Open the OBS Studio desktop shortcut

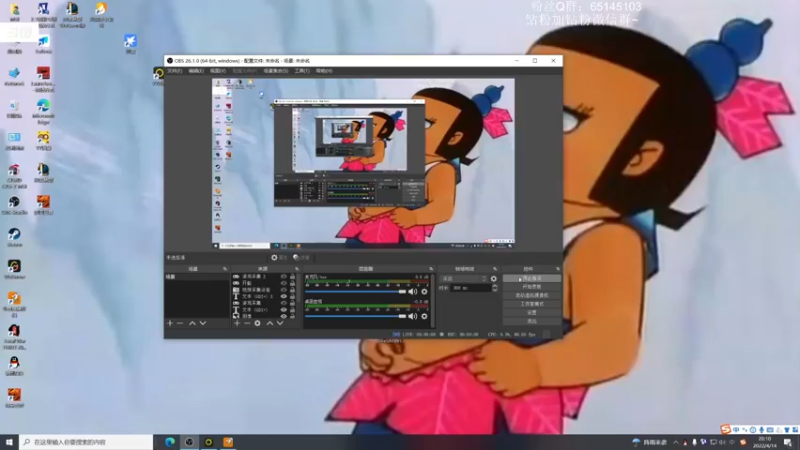[14, 206]
